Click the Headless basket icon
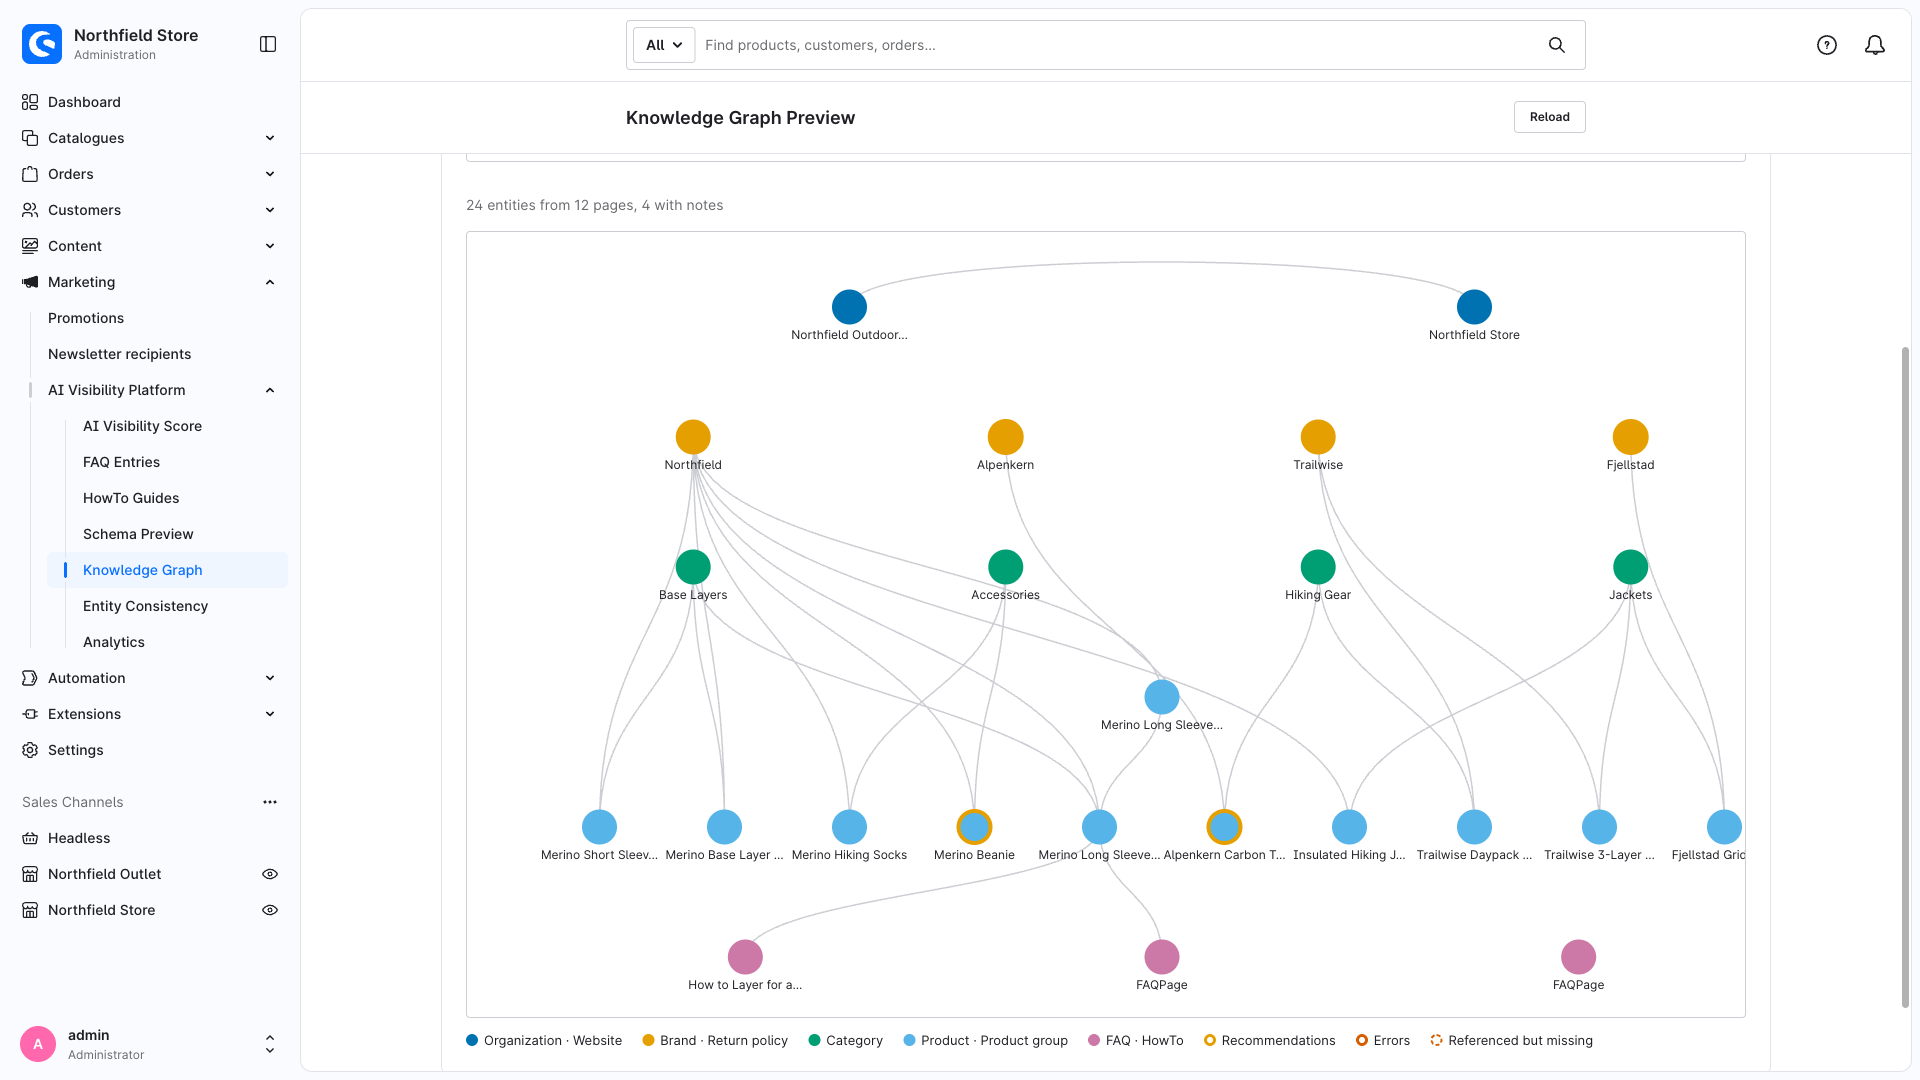Screen dimensions: 1920x1080 point(30,838)
